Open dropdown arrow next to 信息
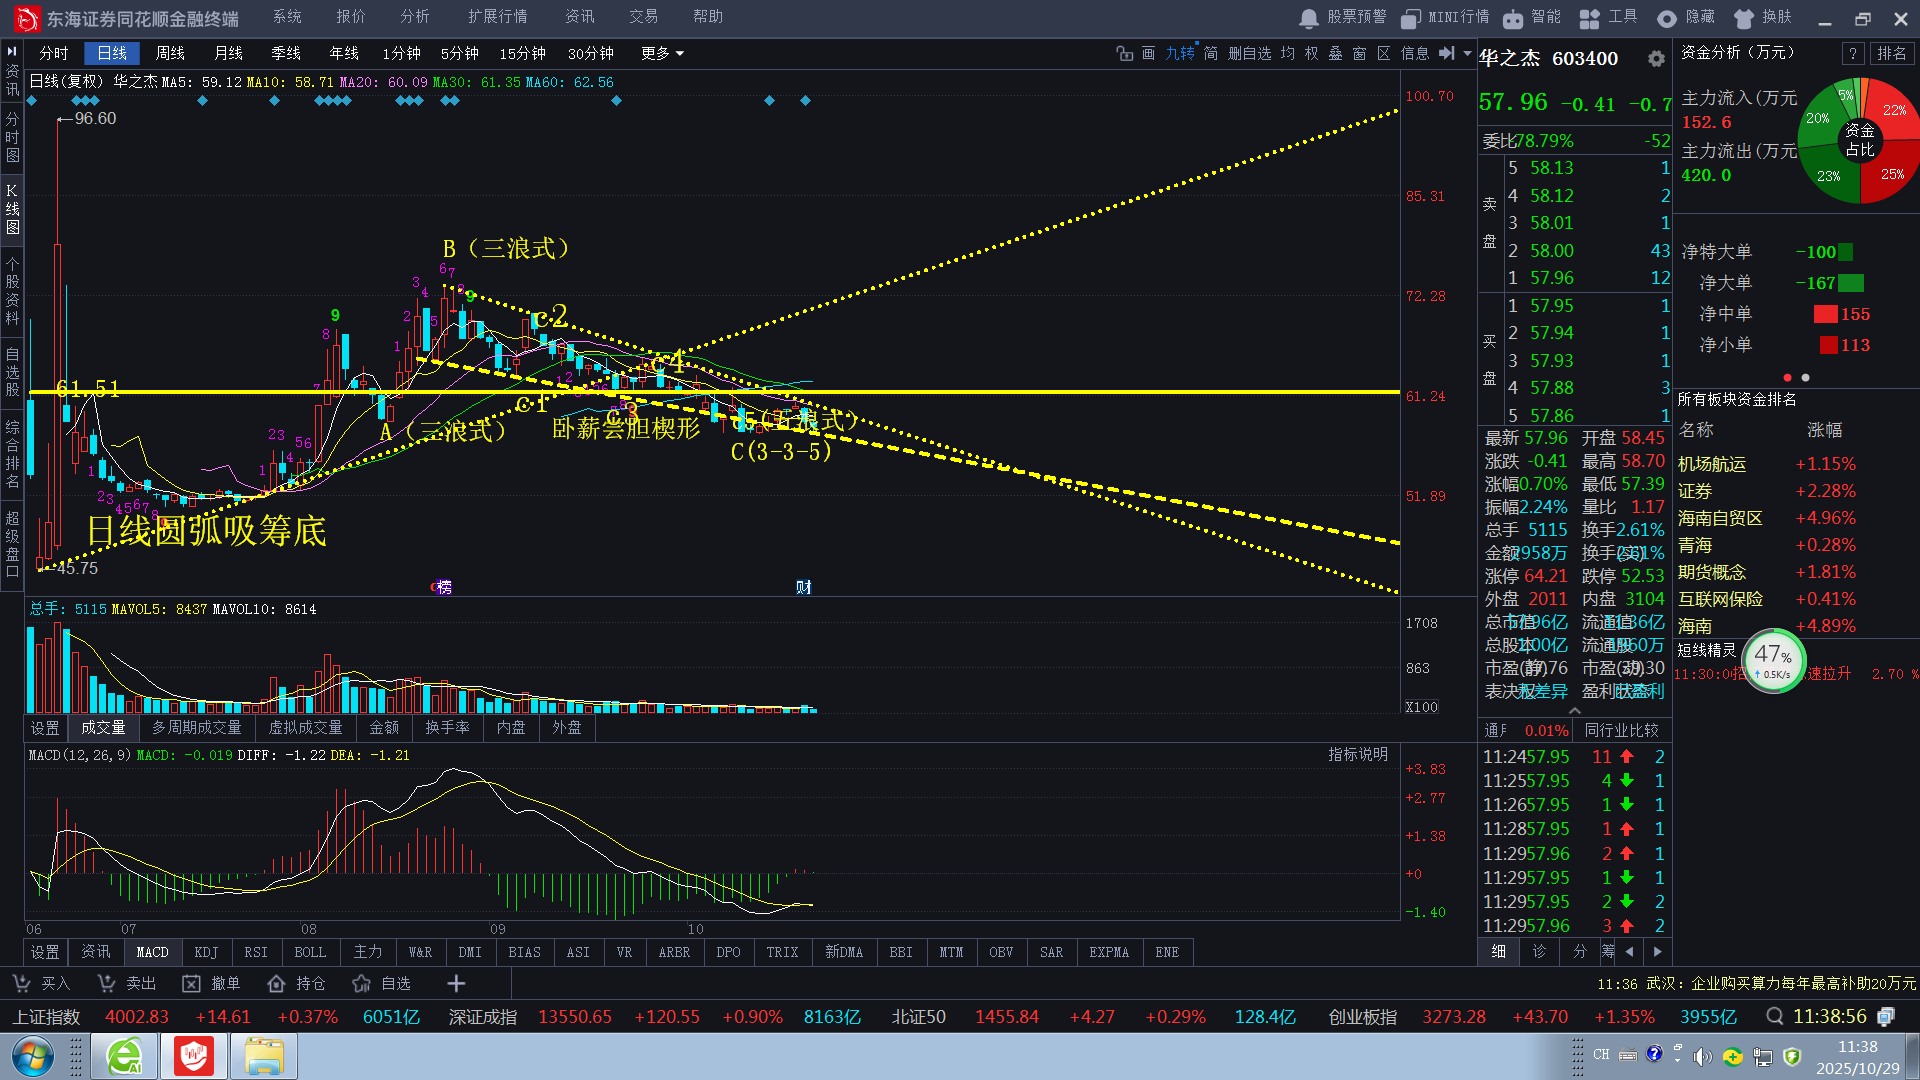Image resolution: width=1920 pixels, height=1080 pixels. (x=1467, y=53)
